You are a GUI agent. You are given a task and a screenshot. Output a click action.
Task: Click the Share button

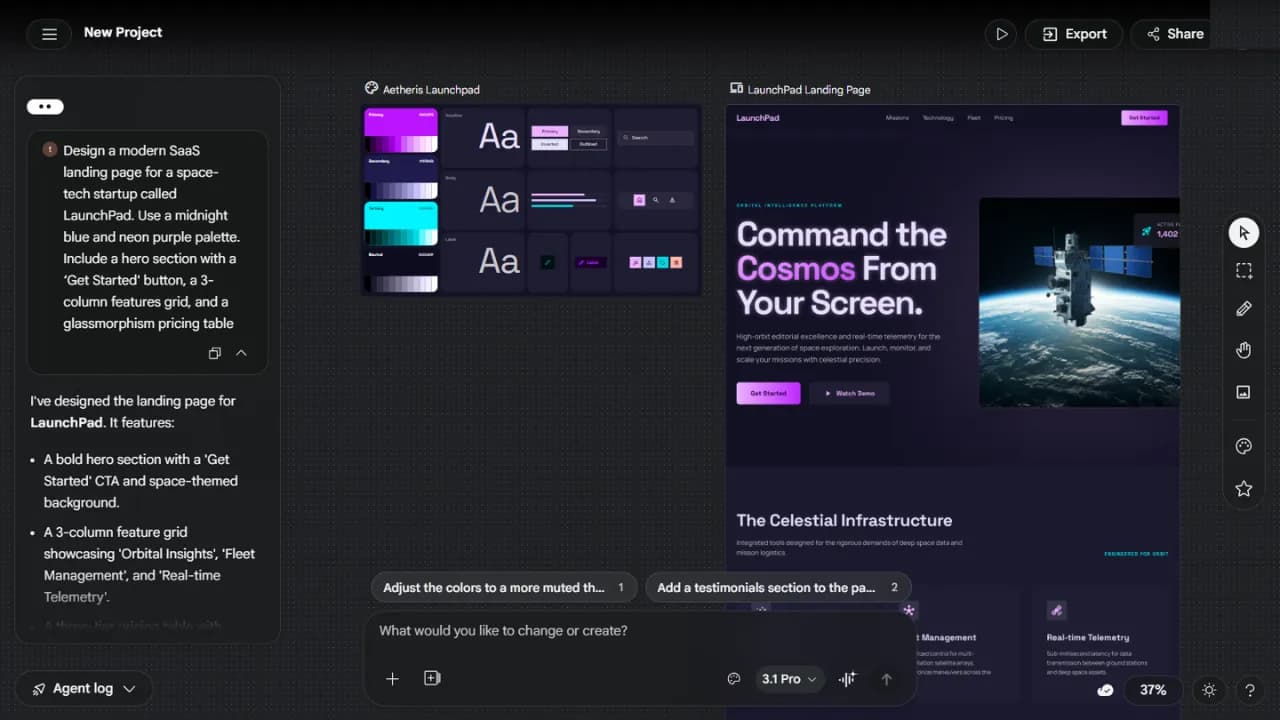tap(1174, 34)
